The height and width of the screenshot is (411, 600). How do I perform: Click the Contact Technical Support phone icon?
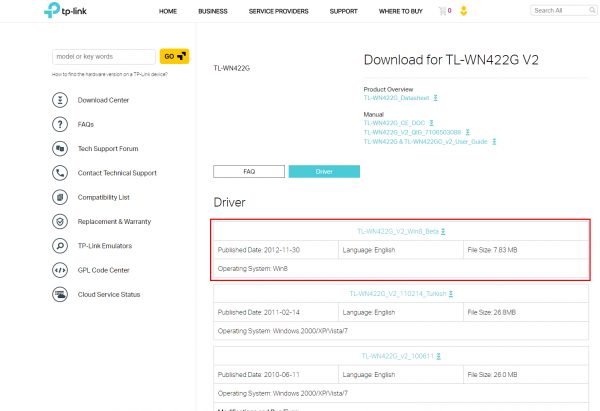point(59,173)
